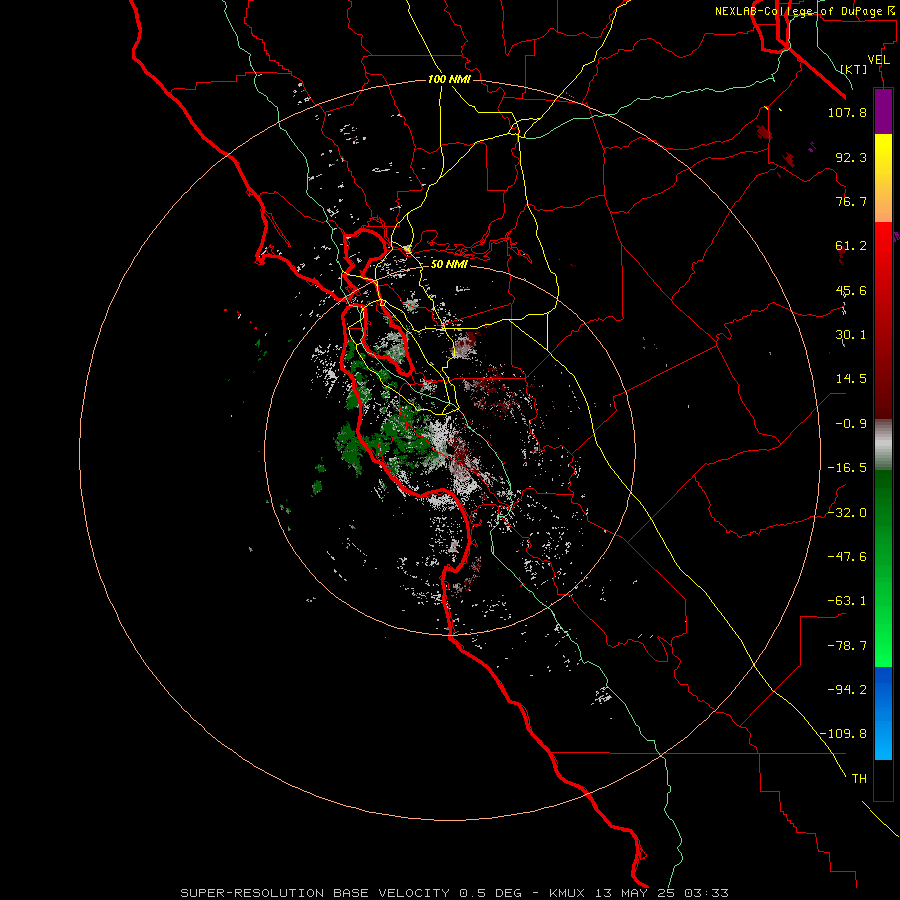The image size is (900, 900).
Task: Click the "KMUX 13 MAY 25 03:33" timestamp
Action: click(x=639, y=893)
